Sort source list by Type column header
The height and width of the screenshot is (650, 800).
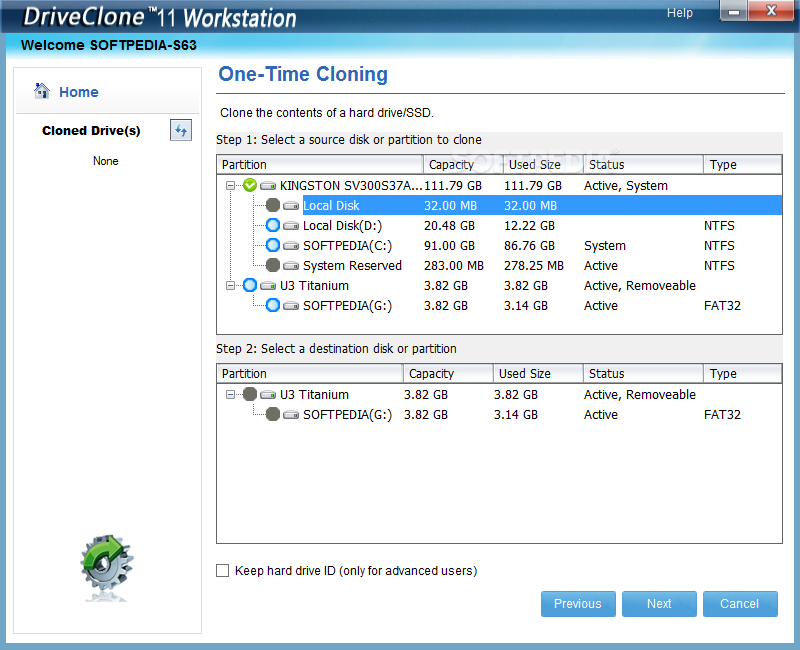tap(742, 165)
